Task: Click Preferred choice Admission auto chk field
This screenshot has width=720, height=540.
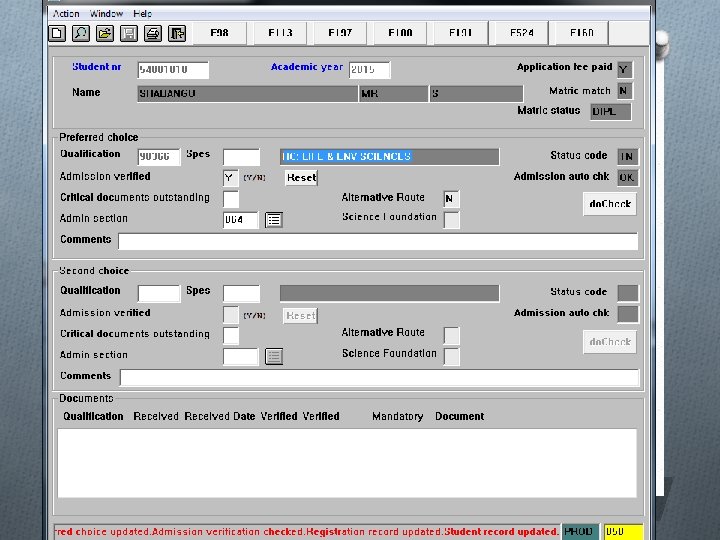Action: (x=627, y=178)
